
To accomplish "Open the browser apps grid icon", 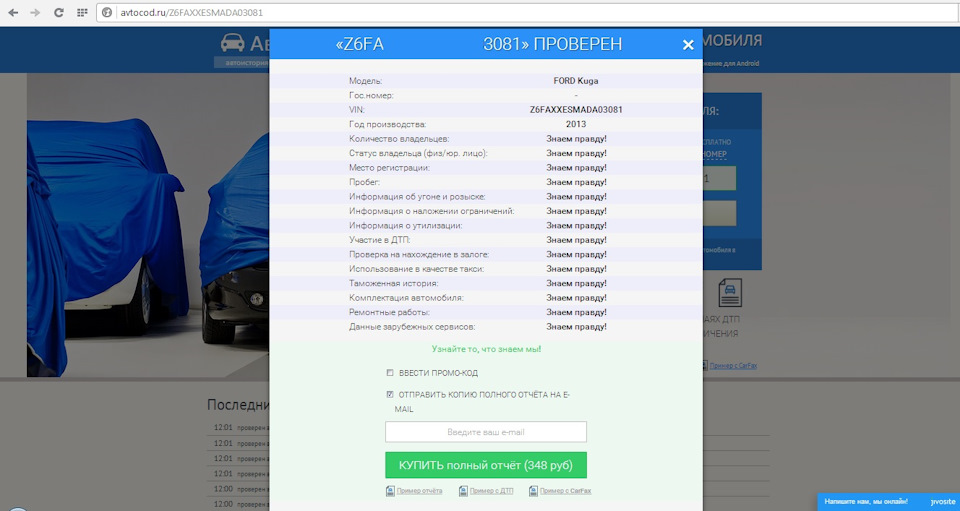I will coord(82,12).
